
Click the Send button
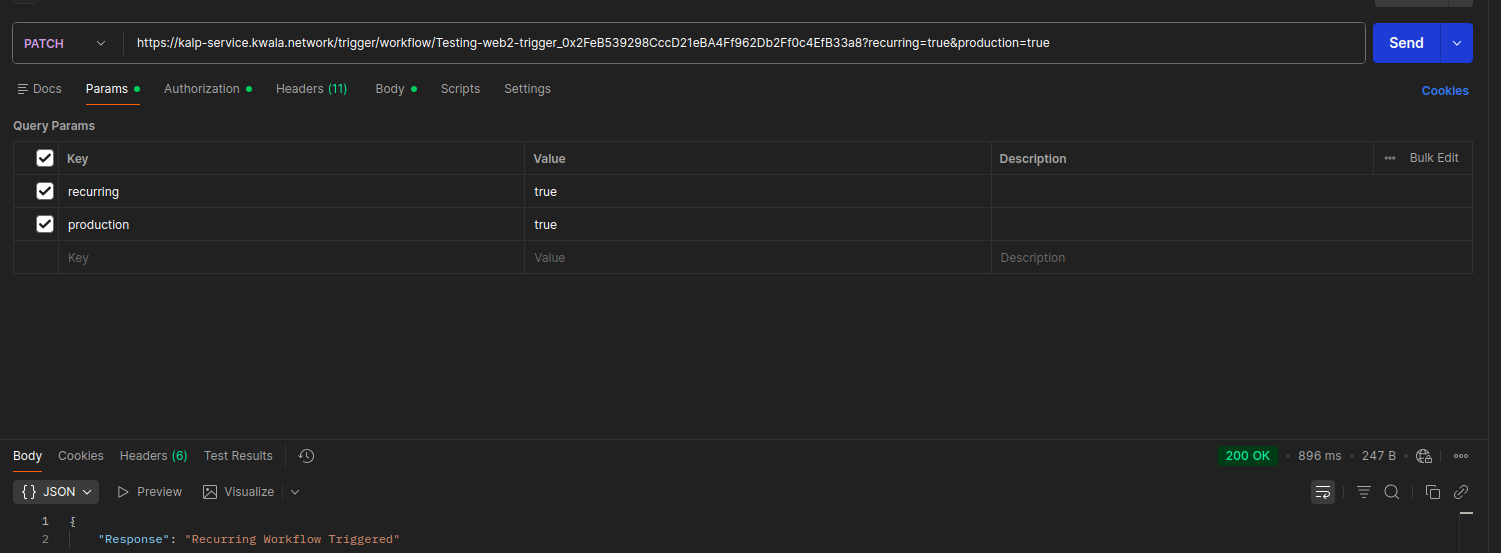tap(1406, 43)
